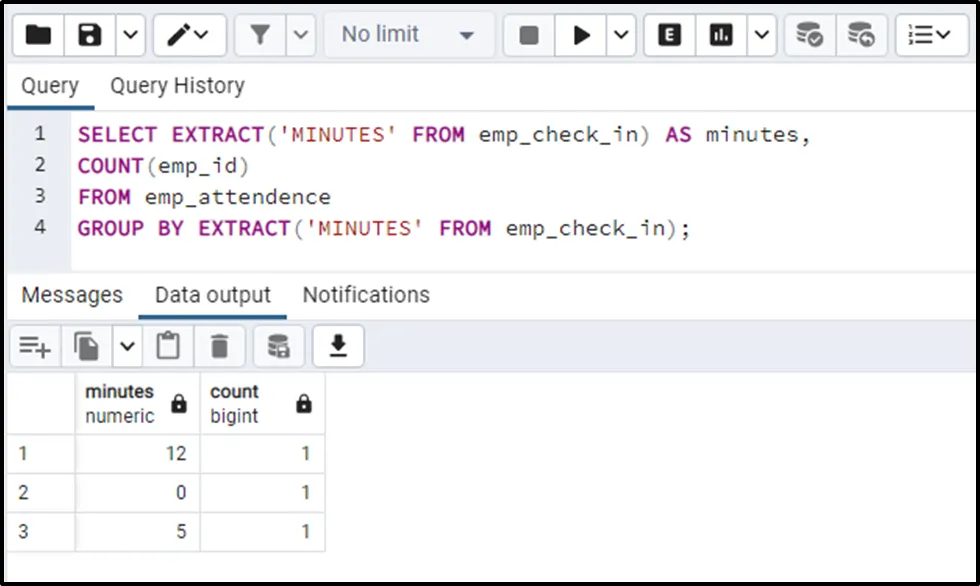Open the Execute options dropdown arrow
Screen dimensions: 980x586
[x=621, y=36]
